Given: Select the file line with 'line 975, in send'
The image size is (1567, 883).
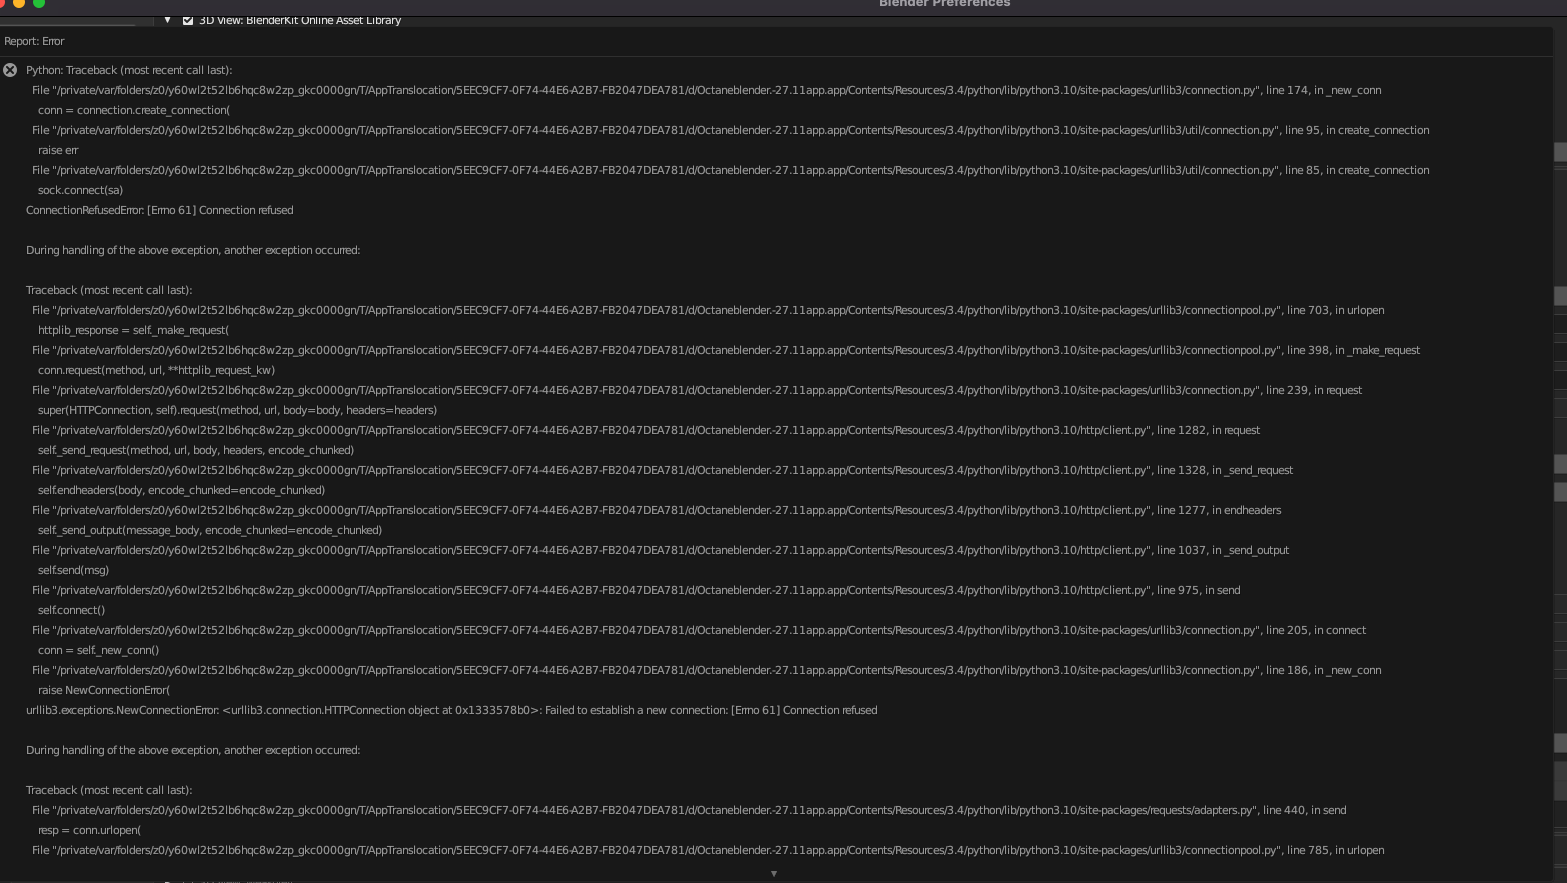Looking at the screenshot, I should click(636, 590).
